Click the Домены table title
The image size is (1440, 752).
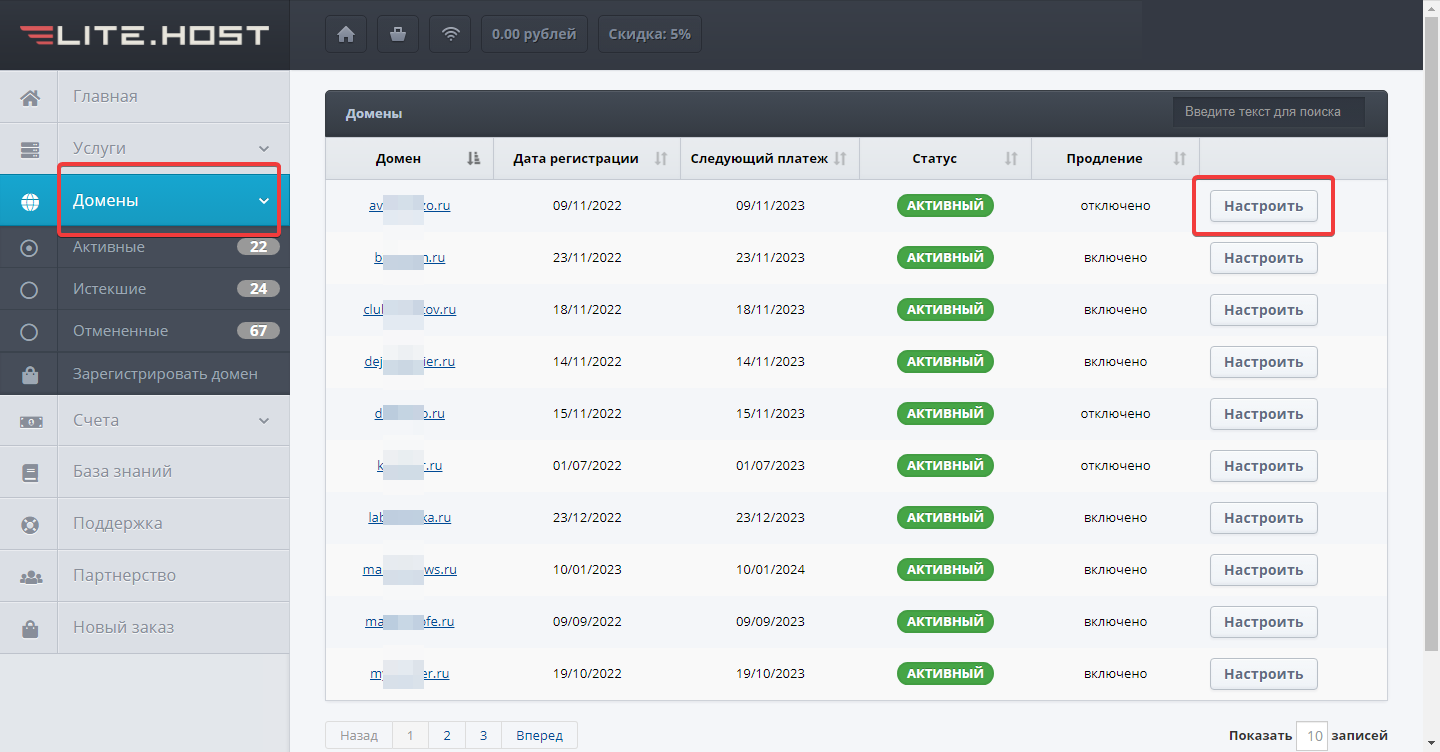click(374, 114)
